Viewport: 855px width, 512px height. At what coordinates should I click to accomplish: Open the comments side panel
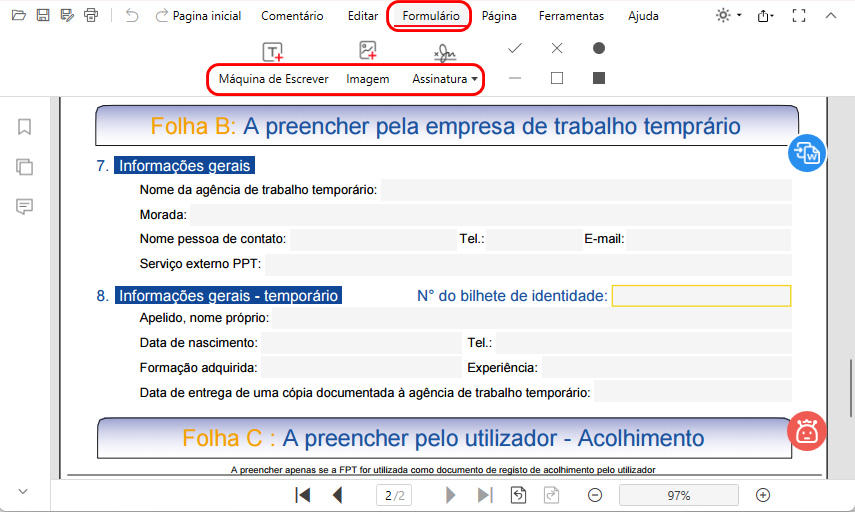pyautogui.click(x=24, y=207)
